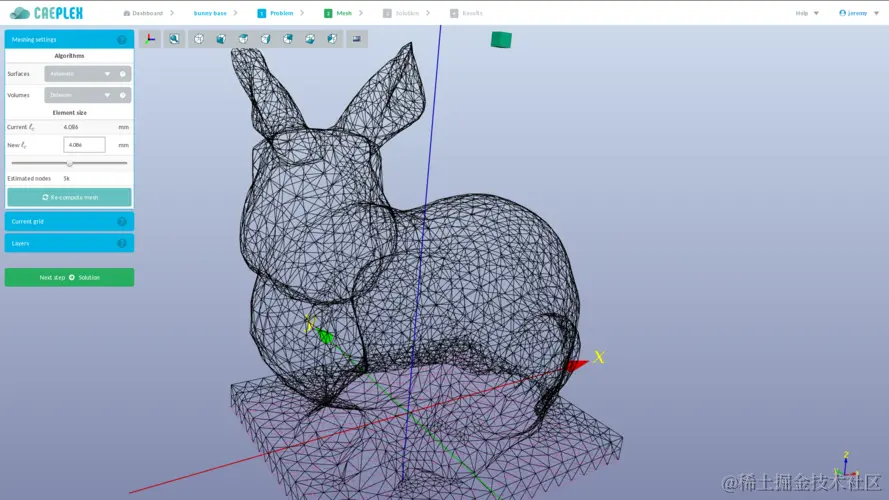
Task: Open the Volumes algorithm dropdown
Action: 81,96
